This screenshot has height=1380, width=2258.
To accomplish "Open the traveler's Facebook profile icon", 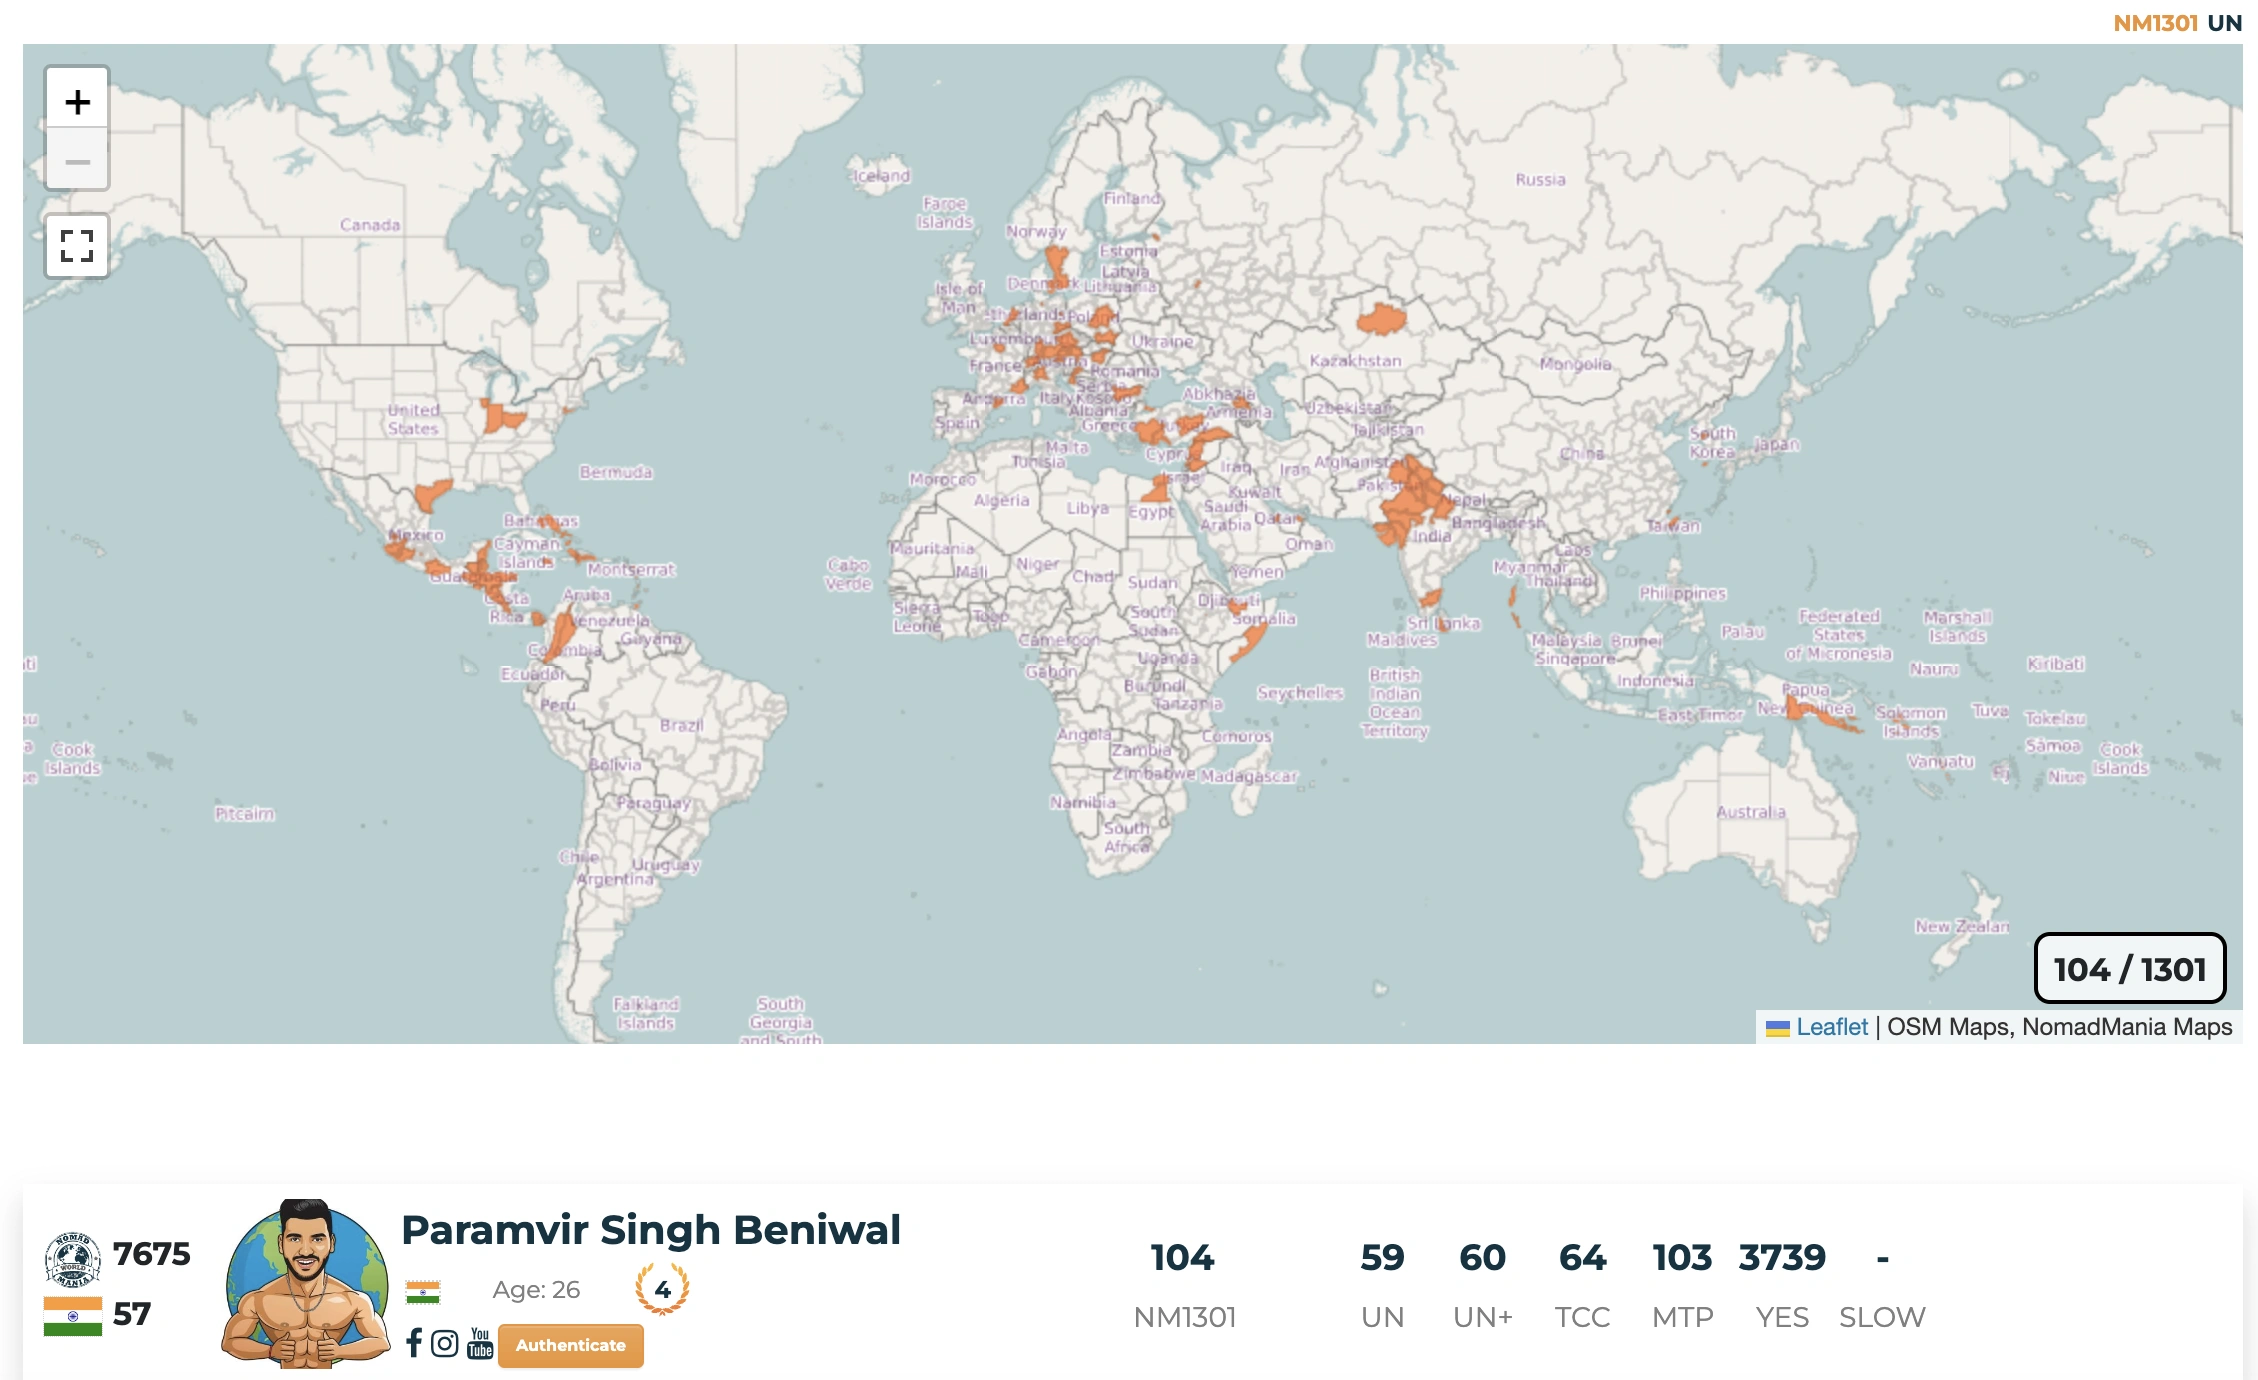I will point(414,1343).
